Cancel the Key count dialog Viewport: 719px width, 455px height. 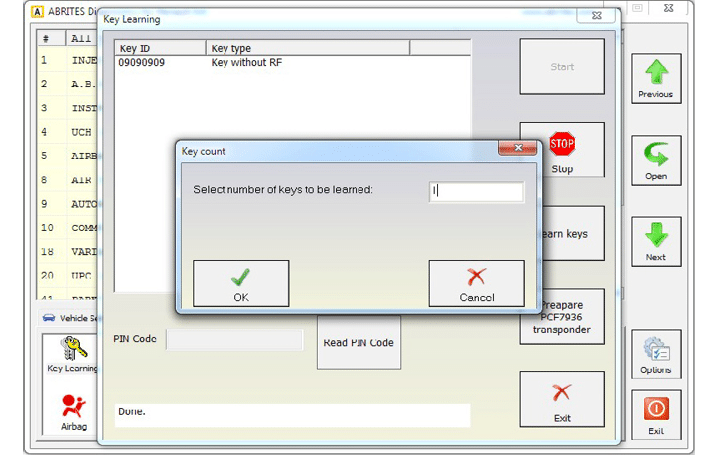[476, 283]
